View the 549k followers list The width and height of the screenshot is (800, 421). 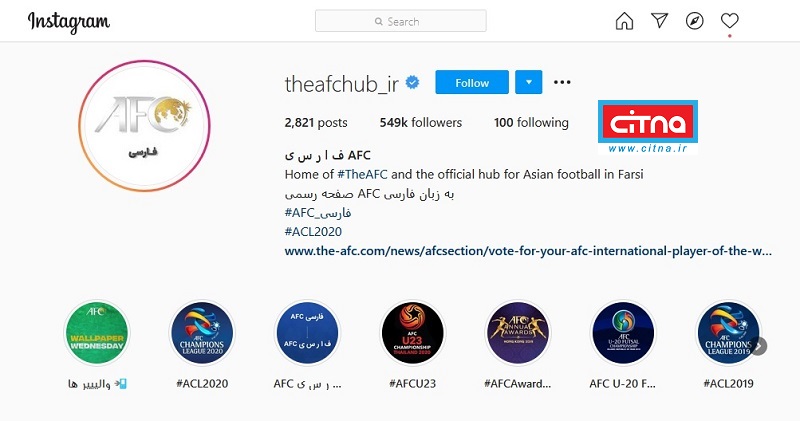(420, 122)
